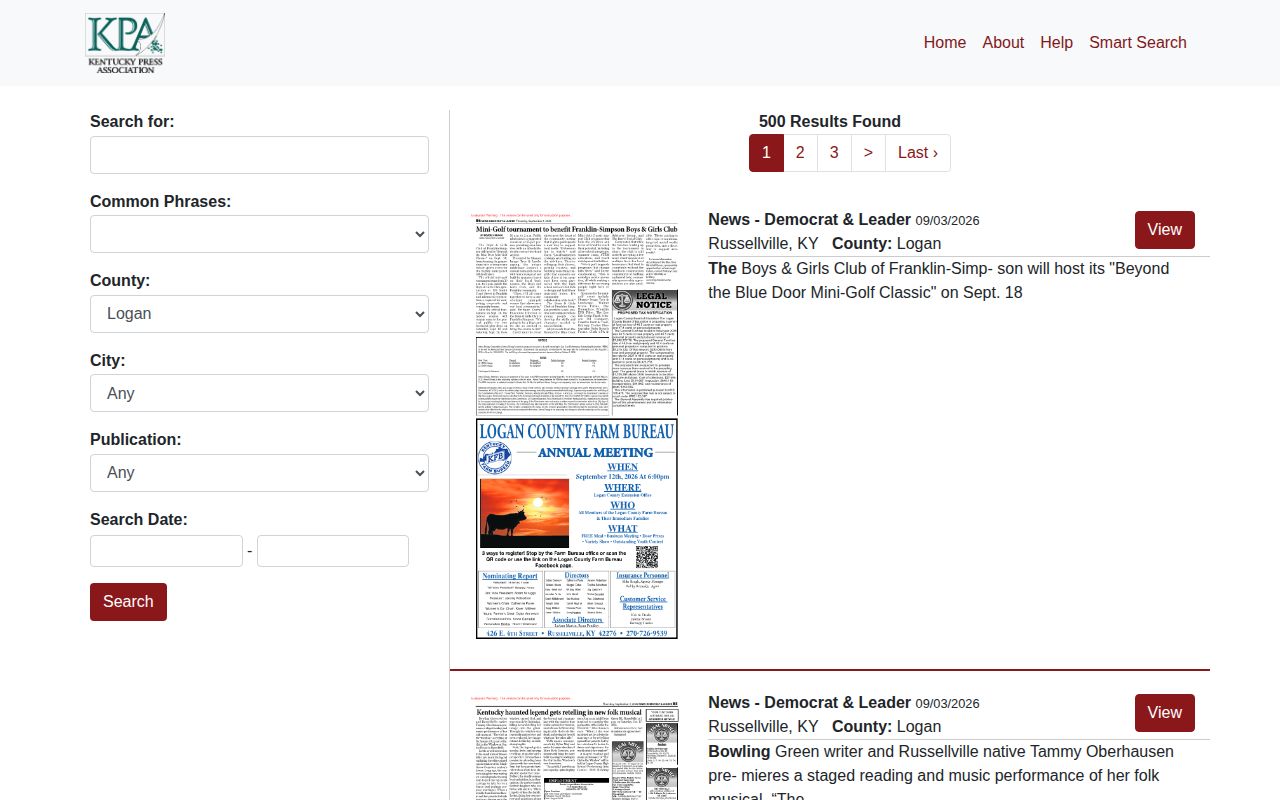Open the Mini-Golf tournament page thumbnail
This screenshot has width=1280, height=800.
click(577, 427)
